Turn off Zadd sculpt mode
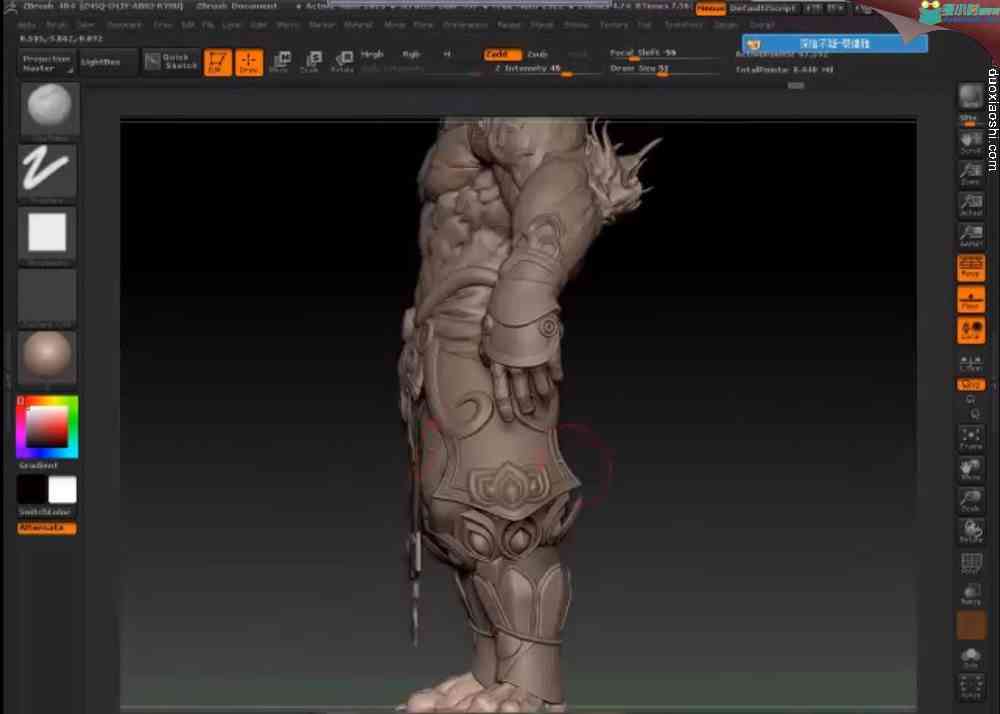This screenshot has width=1000, height=714. tap(503, 54)
